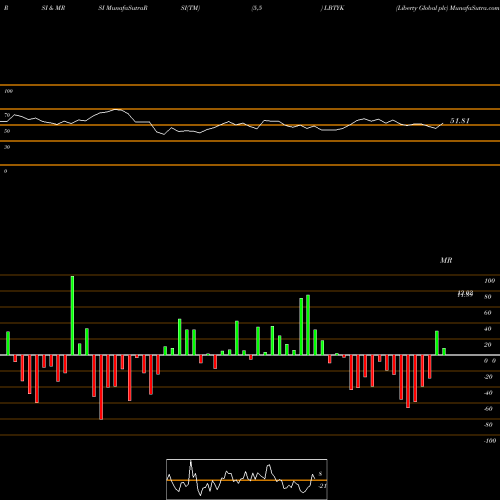Click the Liberty Global plc MunafaSutra.com title text
500x500 pixels.
tap(448, 8)
